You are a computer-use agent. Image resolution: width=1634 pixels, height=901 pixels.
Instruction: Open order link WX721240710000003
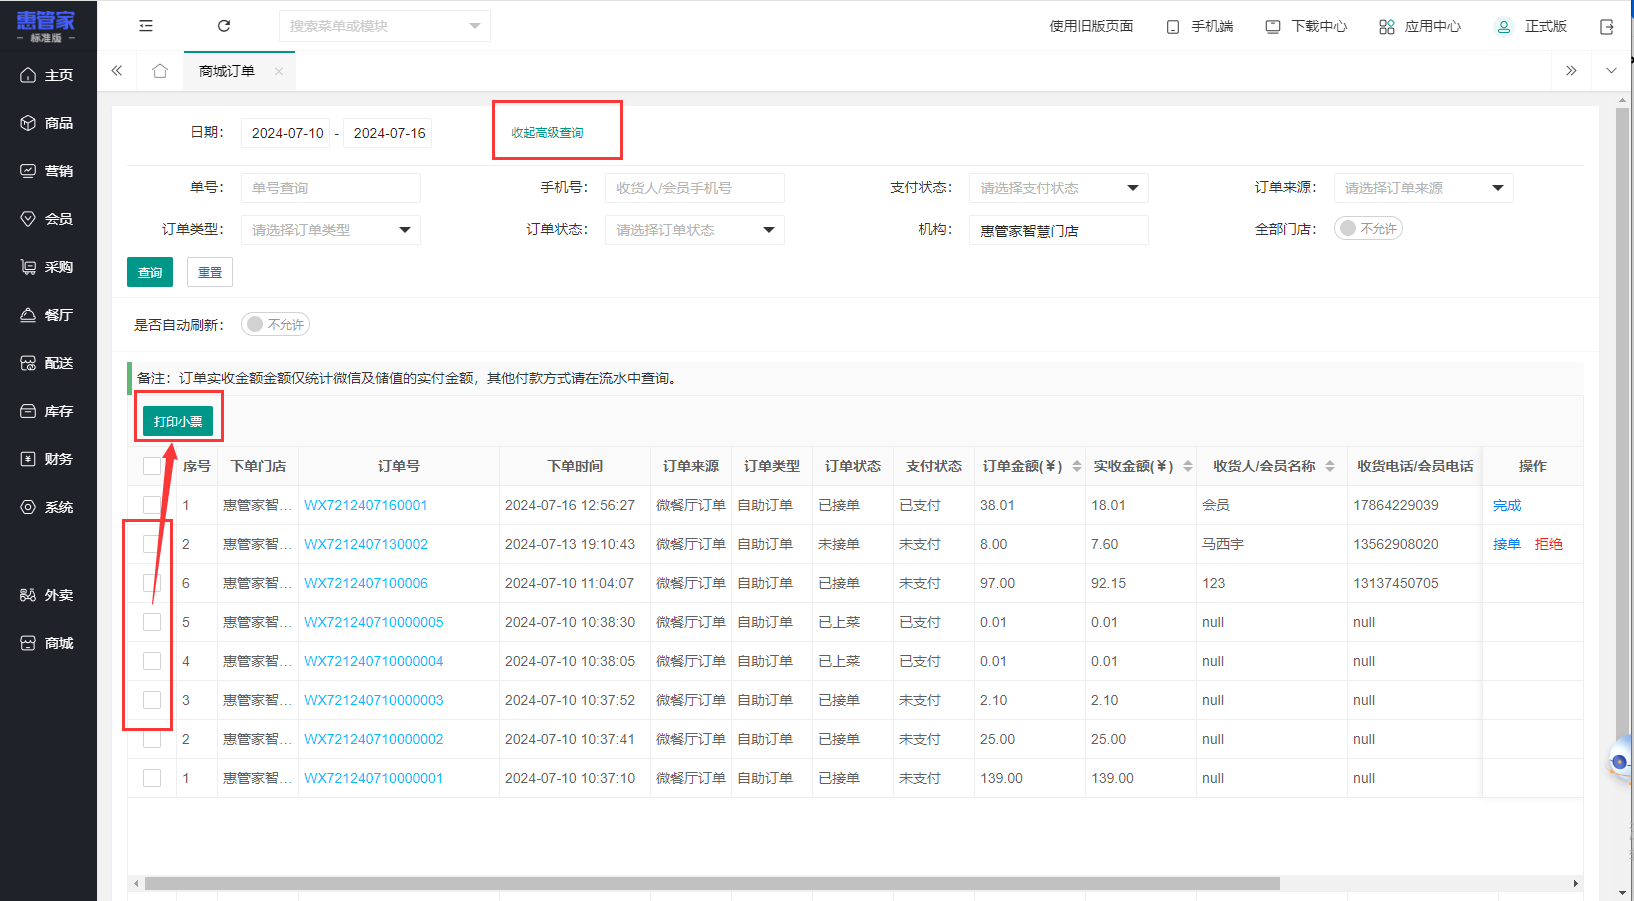(374, 700)
